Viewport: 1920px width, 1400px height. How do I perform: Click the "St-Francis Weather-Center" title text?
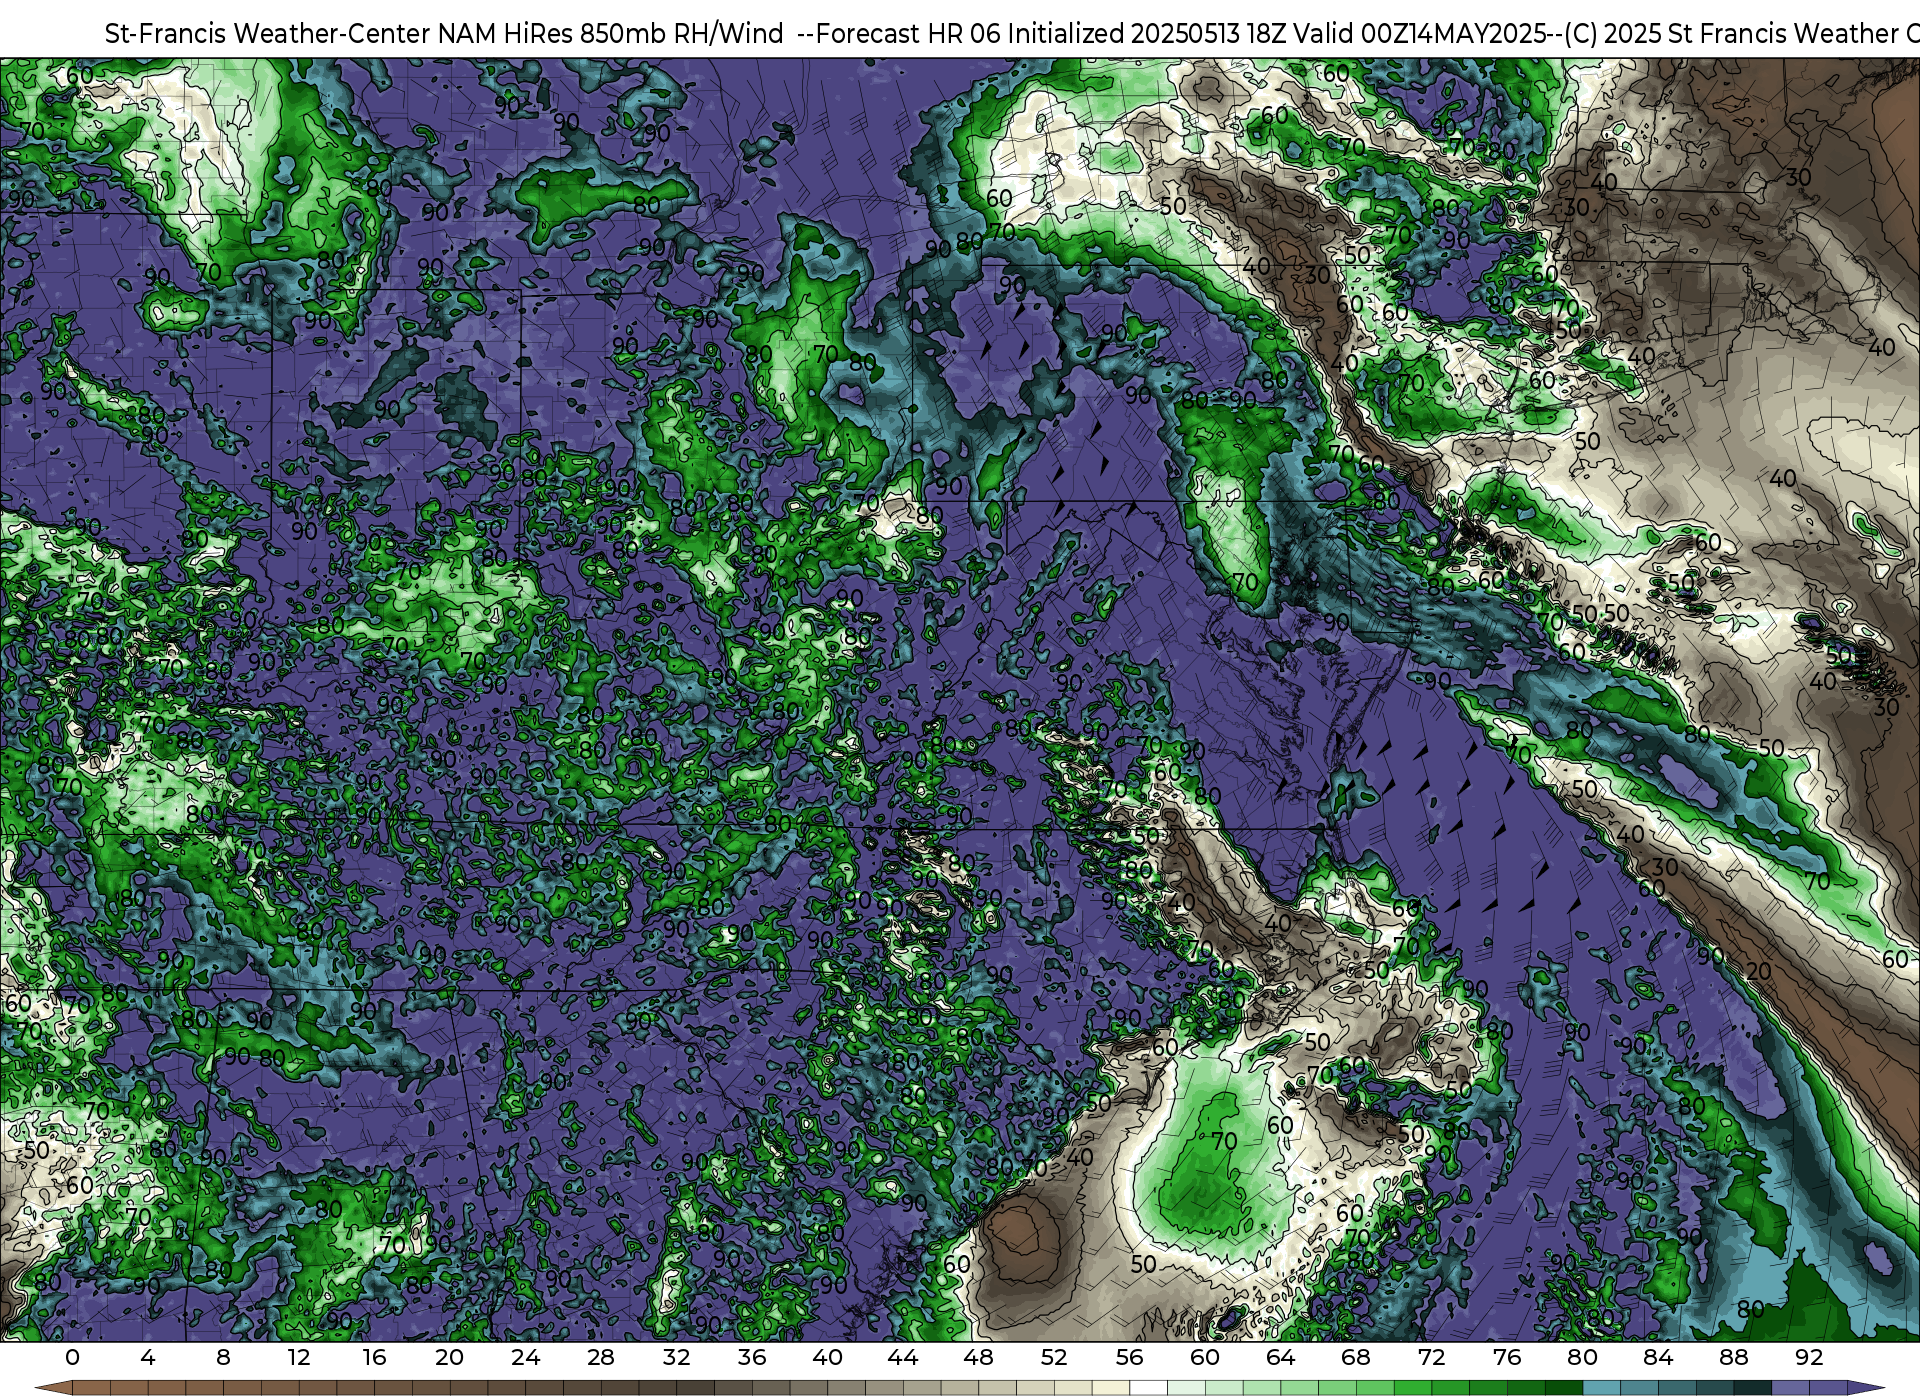(268, 34)
